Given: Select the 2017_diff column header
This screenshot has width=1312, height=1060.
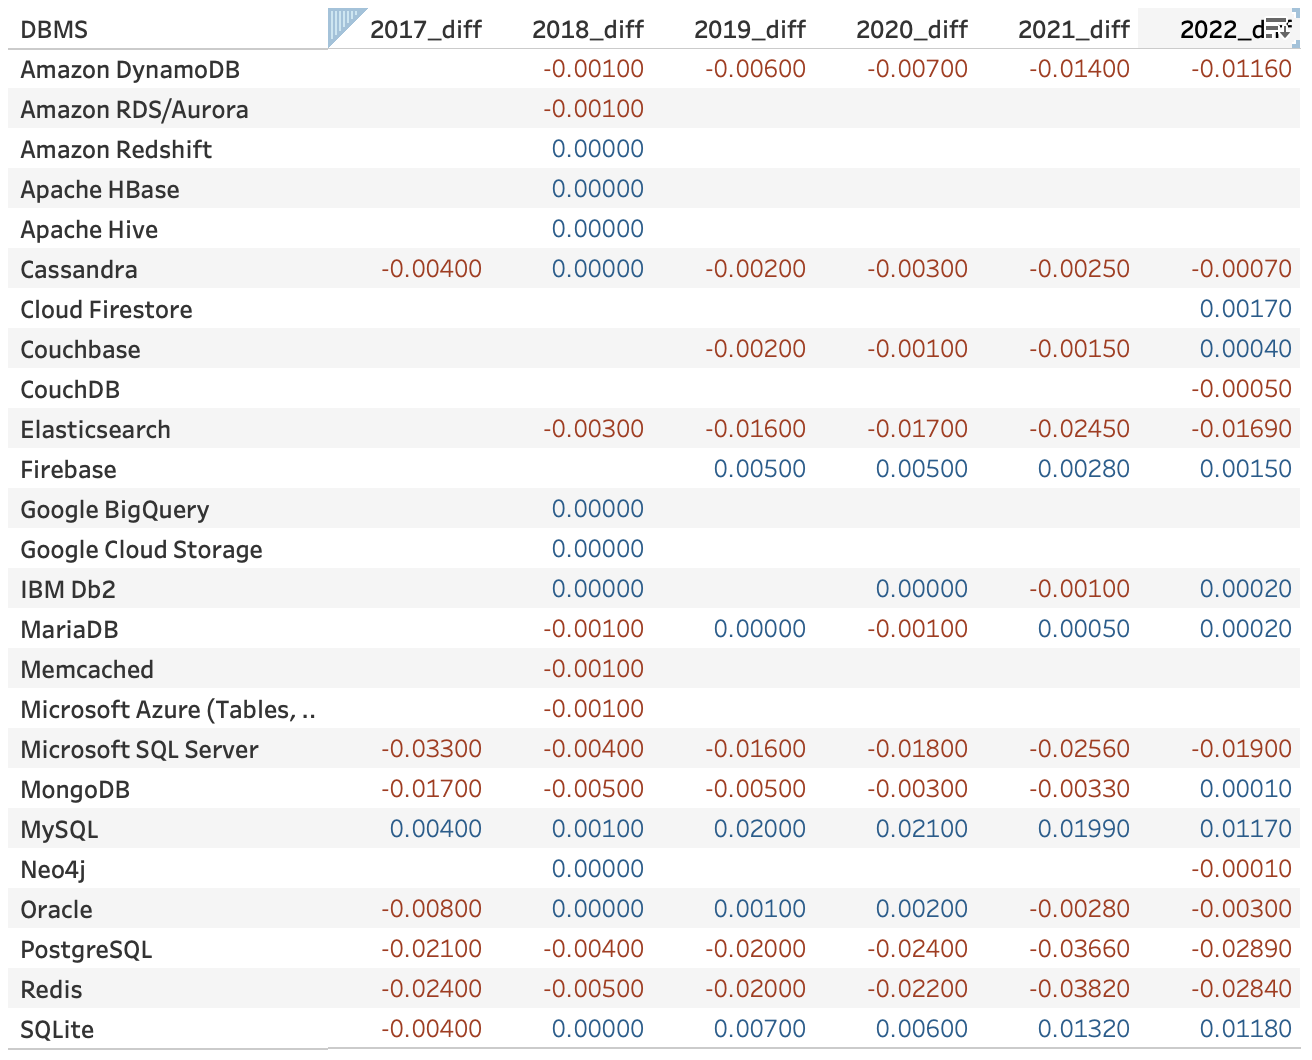Looking at the screenshot, I should (426, 30).
